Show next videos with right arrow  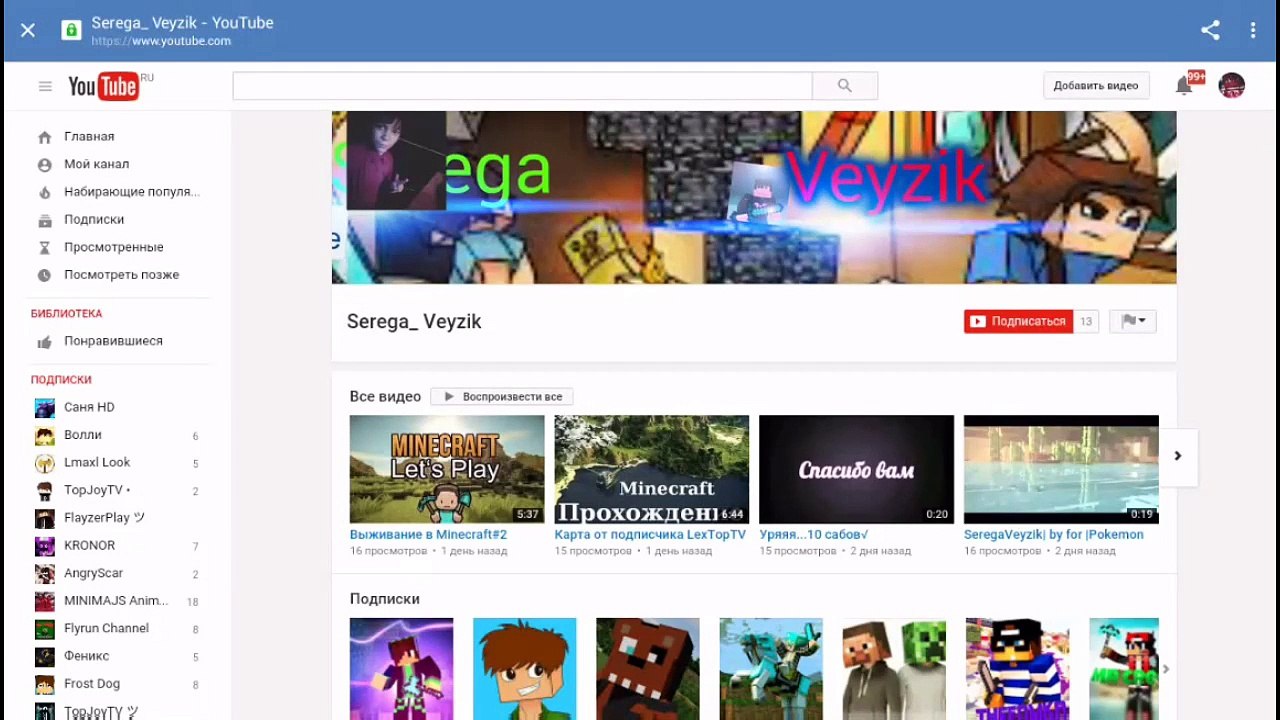[x=1178, y=456]
